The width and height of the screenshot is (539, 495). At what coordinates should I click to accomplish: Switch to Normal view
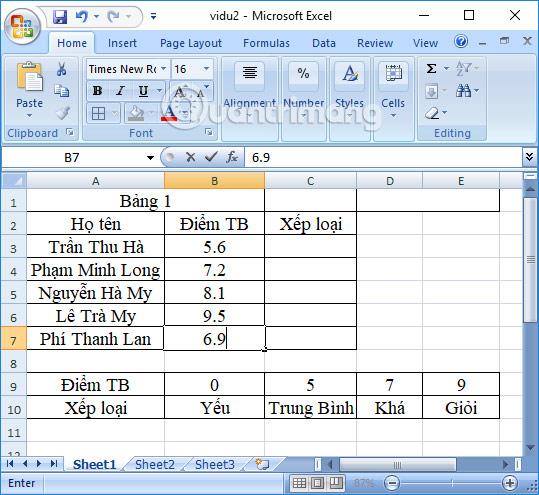coord(299,483)
